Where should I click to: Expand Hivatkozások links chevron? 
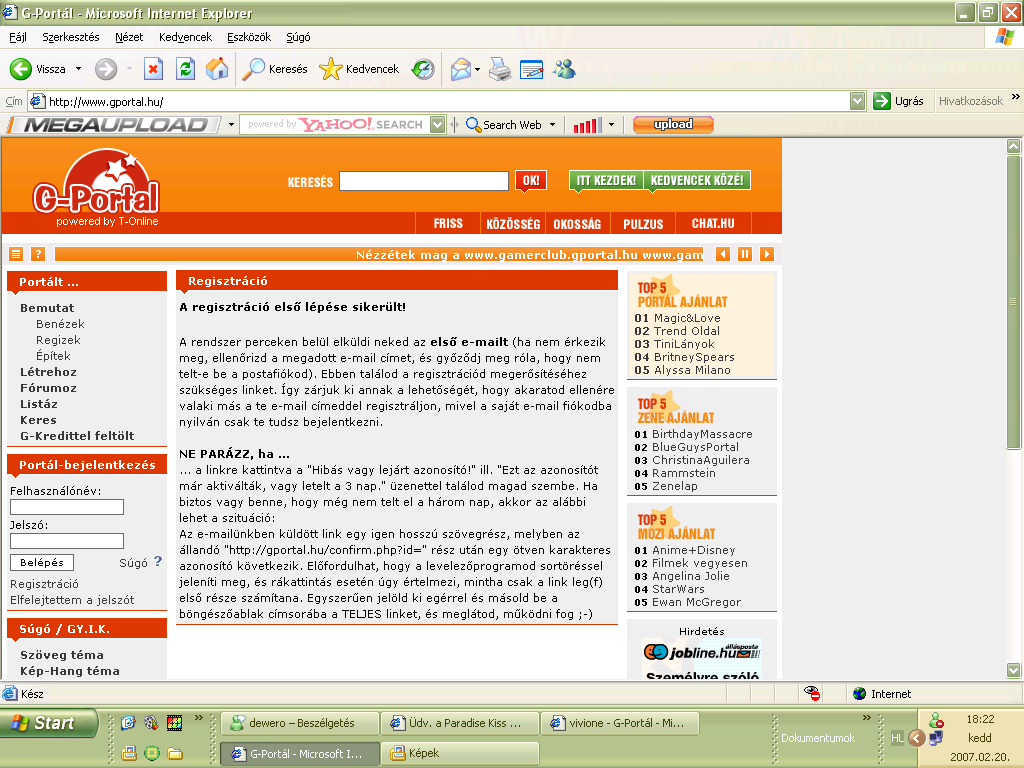(x=1016, y=97)
